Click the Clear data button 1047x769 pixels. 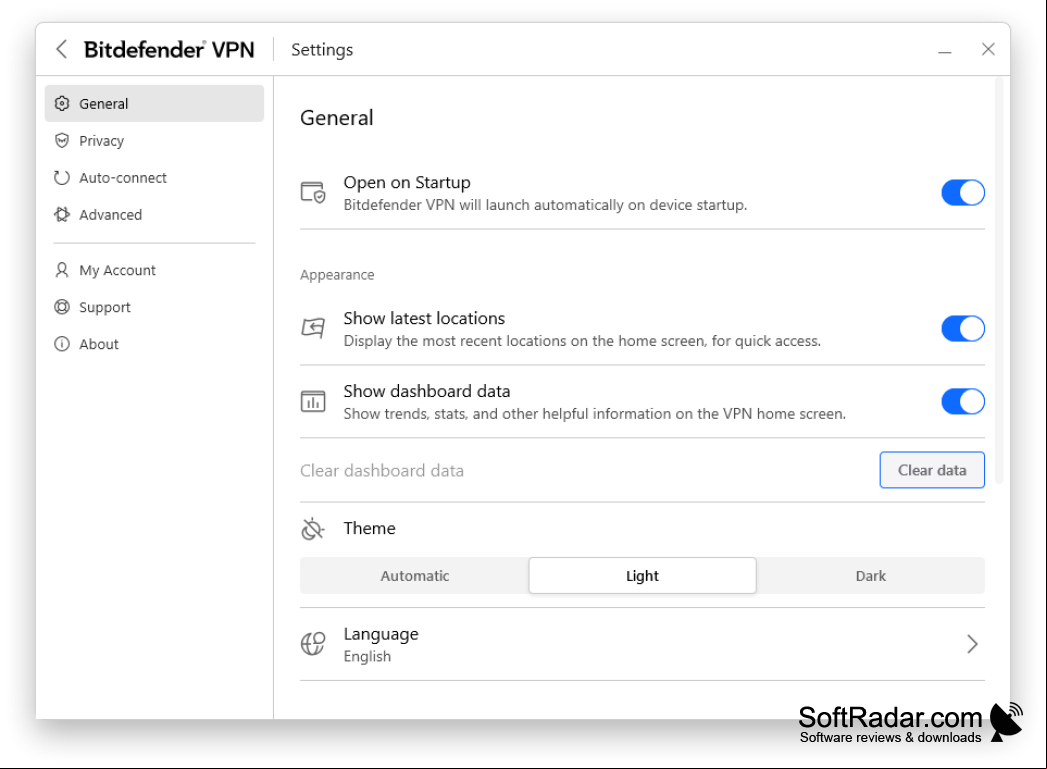(x=932, y=470)
